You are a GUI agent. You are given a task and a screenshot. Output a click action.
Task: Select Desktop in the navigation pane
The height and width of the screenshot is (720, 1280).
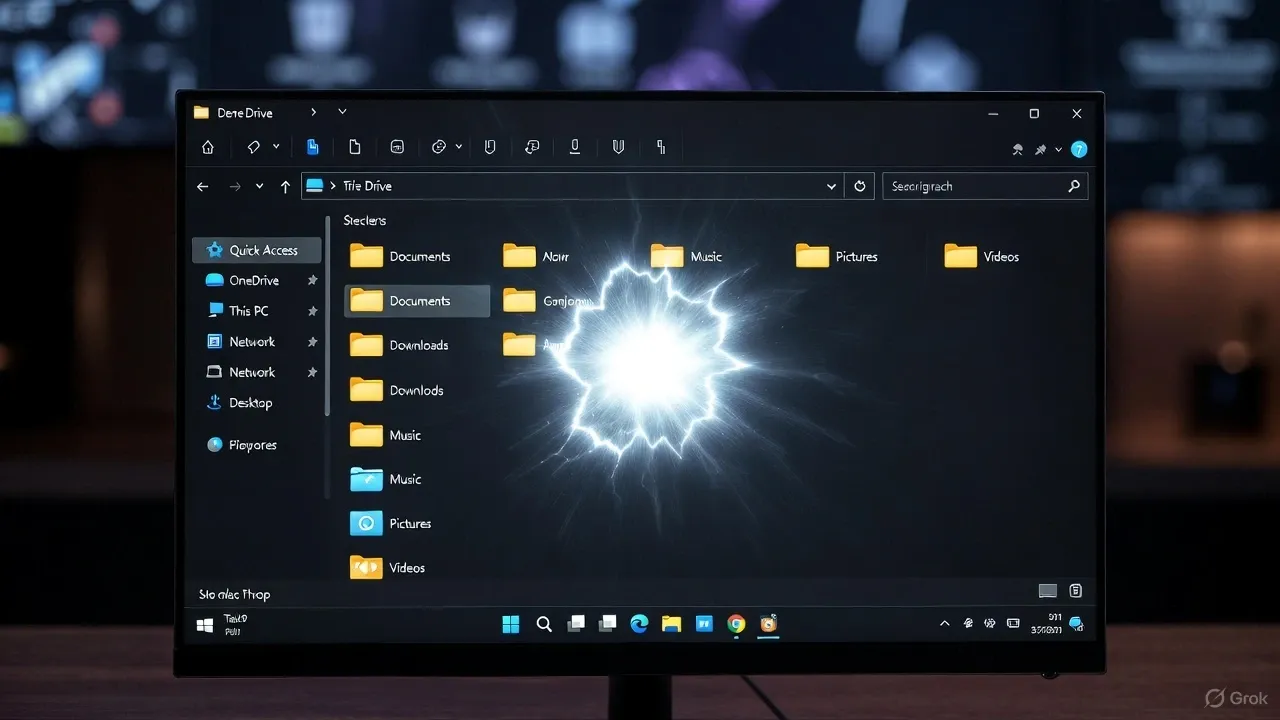point(249,403)
